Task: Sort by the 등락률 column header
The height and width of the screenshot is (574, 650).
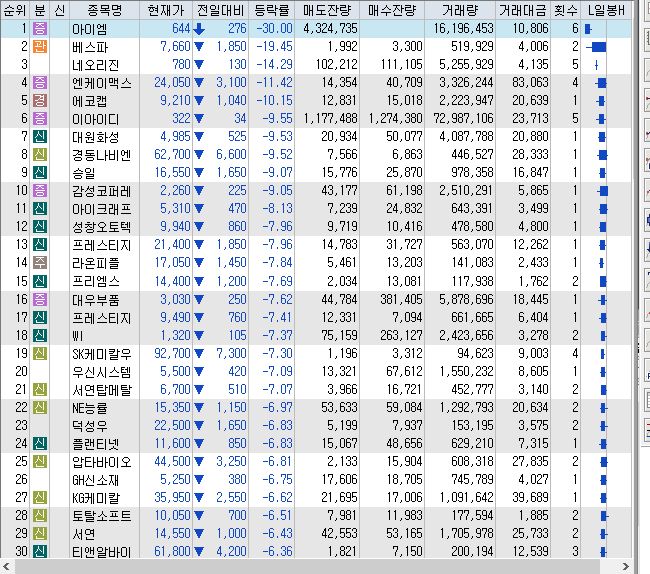Action: 272,10
